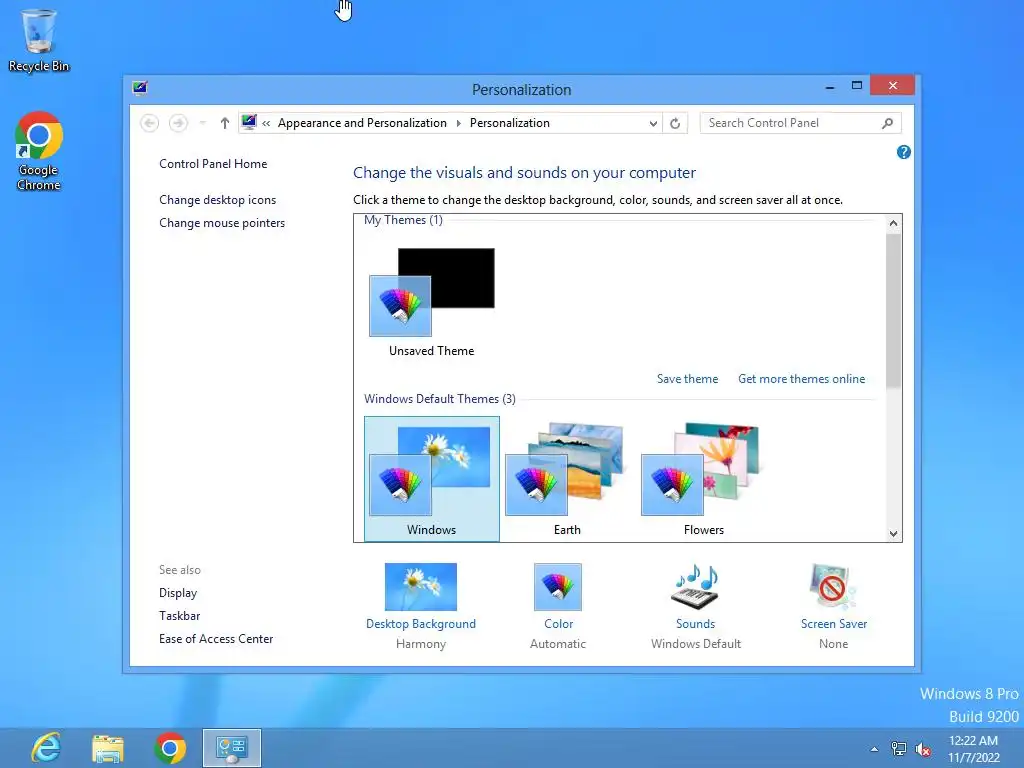Image resolution: width=1024 pixels, height=768 pixels.
Task: Open the Taskbar link under See also
Action: (180, 616)
